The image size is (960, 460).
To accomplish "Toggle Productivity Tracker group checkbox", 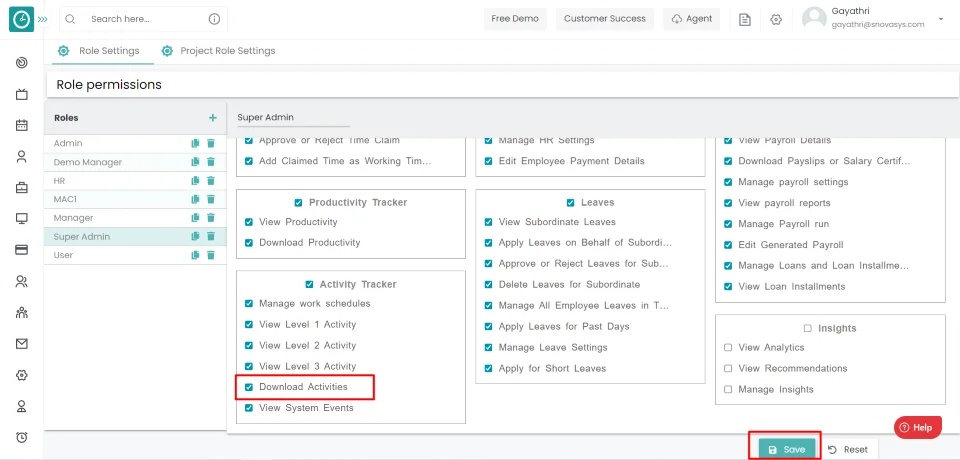I will point(298,203).
